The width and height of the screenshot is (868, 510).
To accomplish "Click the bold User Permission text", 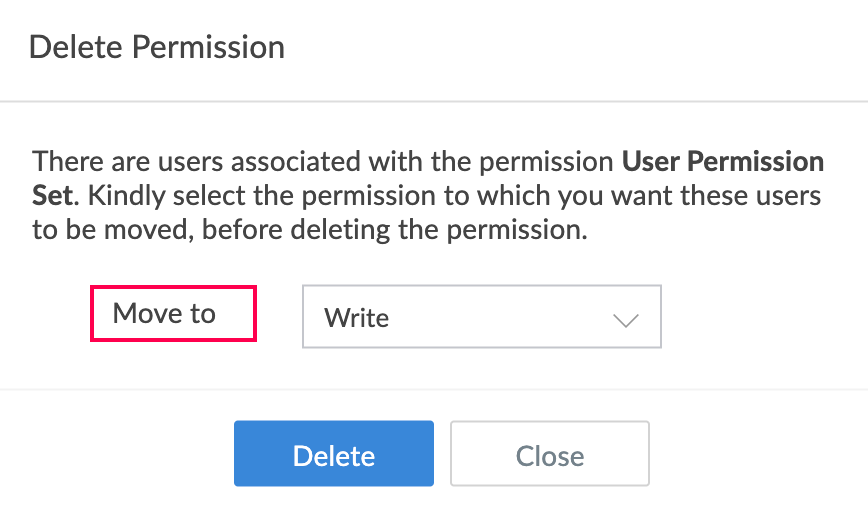I will tap(722, 161).
